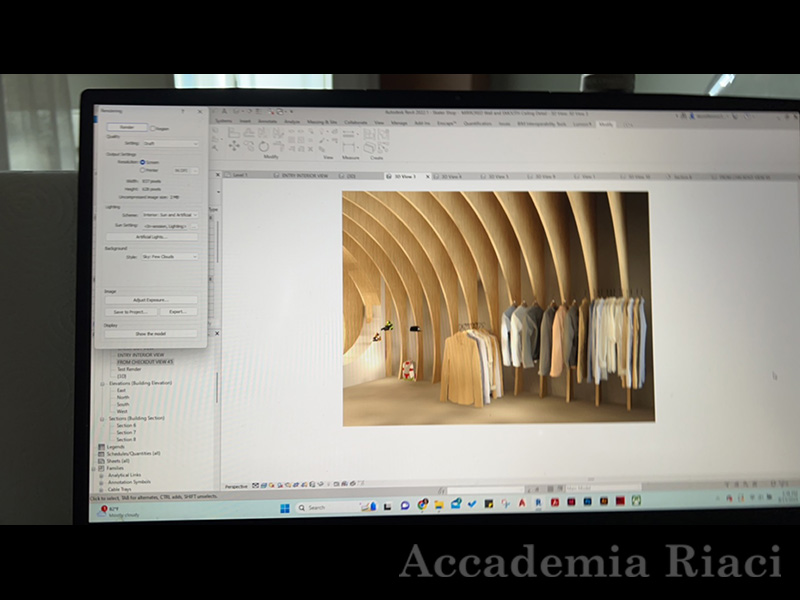This screenshot has width=800, height=600.
Task: Select the Copy tool in the Modify panel
Action: point(248,146)
